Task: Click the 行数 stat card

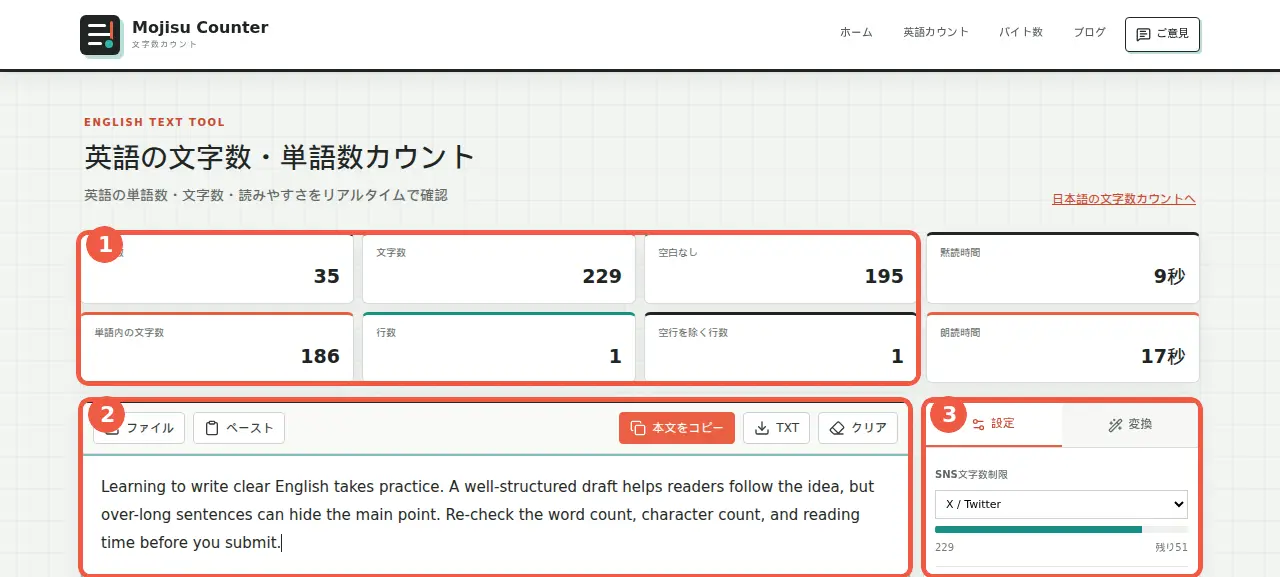Action: (x=499, y=348)
